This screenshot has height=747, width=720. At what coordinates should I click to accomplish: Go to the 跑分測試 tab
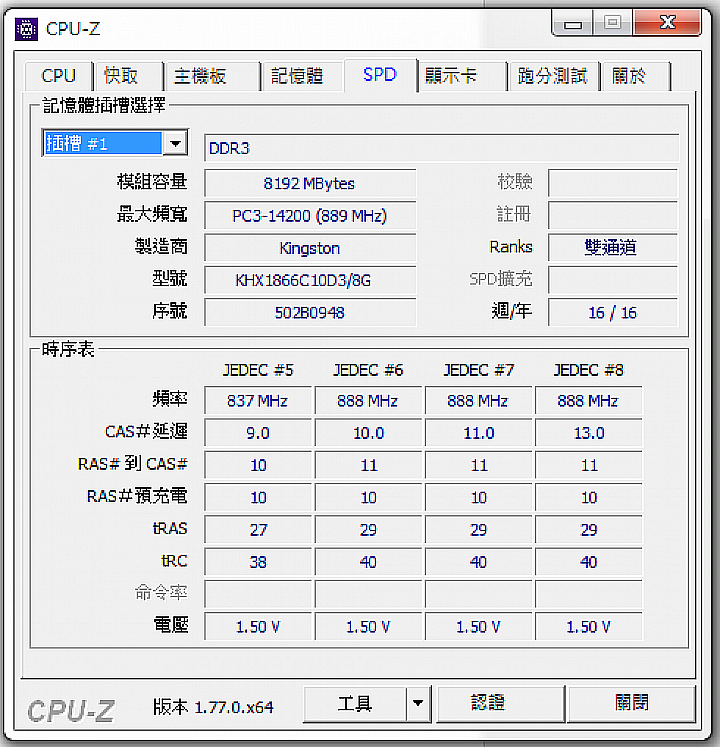pos(553,76)
